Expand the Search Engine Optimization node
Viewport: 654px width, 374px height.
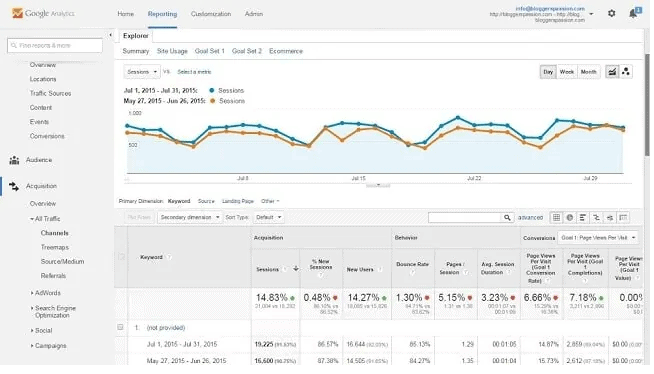click(32, 308)
